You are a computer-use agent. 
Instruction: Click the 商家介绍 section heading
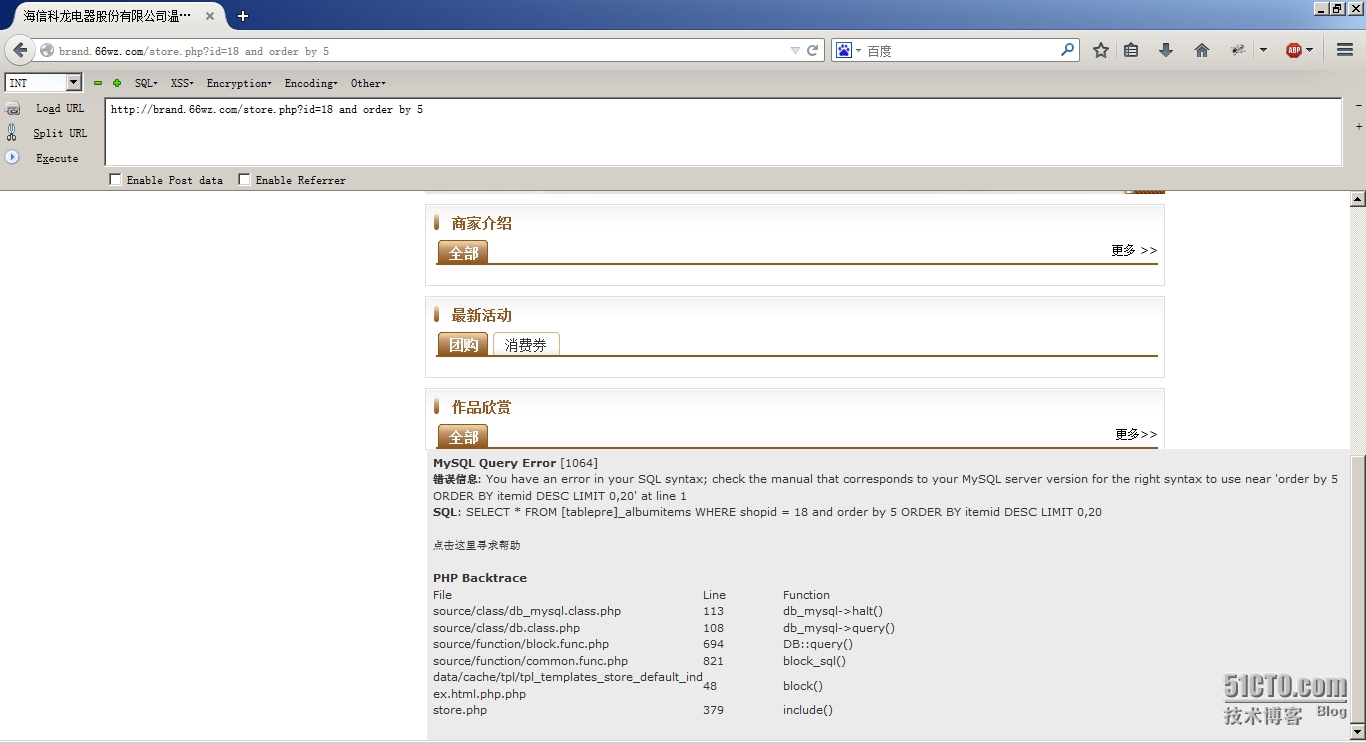coord(482,223)
